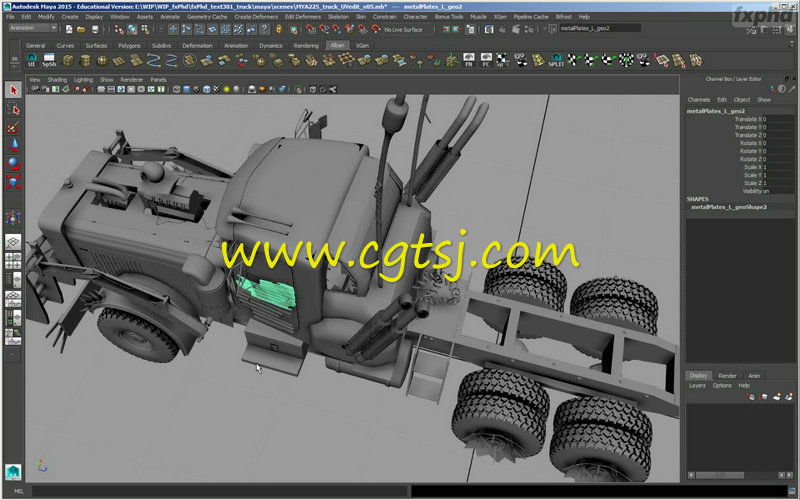Click the FN shelf button
Image resolution: width=800 pixels, height=500 pixels.
point(469,60)
